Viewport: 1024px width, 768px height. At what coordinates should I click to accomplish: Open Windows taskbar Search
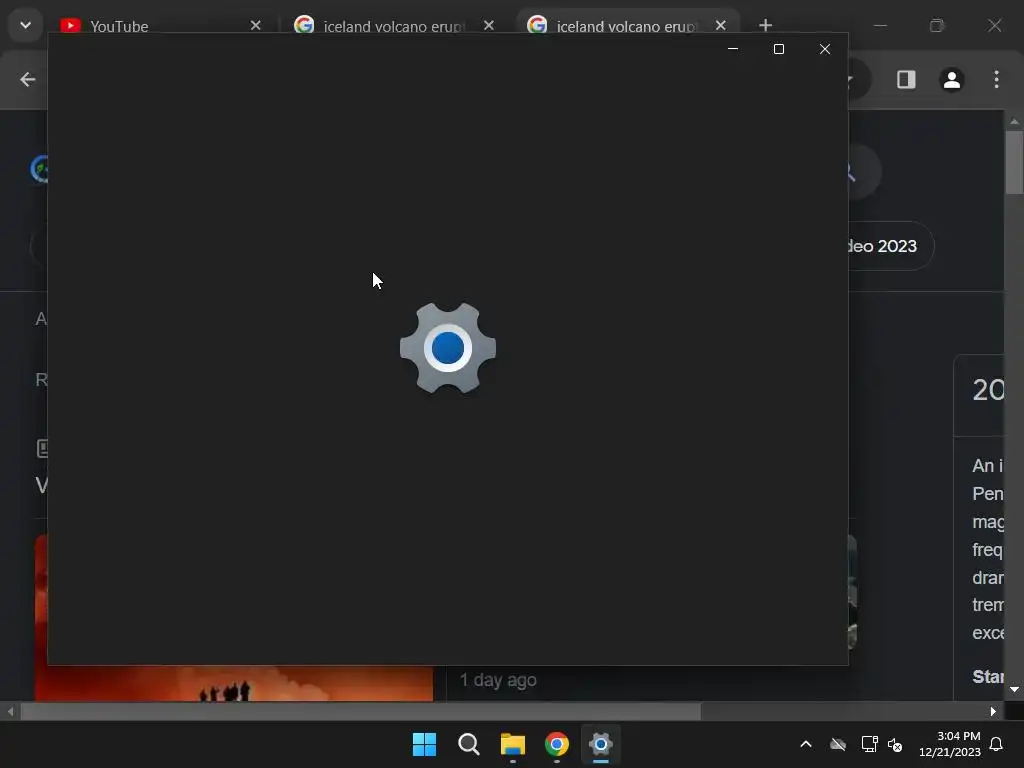click(x=469, y=744)
